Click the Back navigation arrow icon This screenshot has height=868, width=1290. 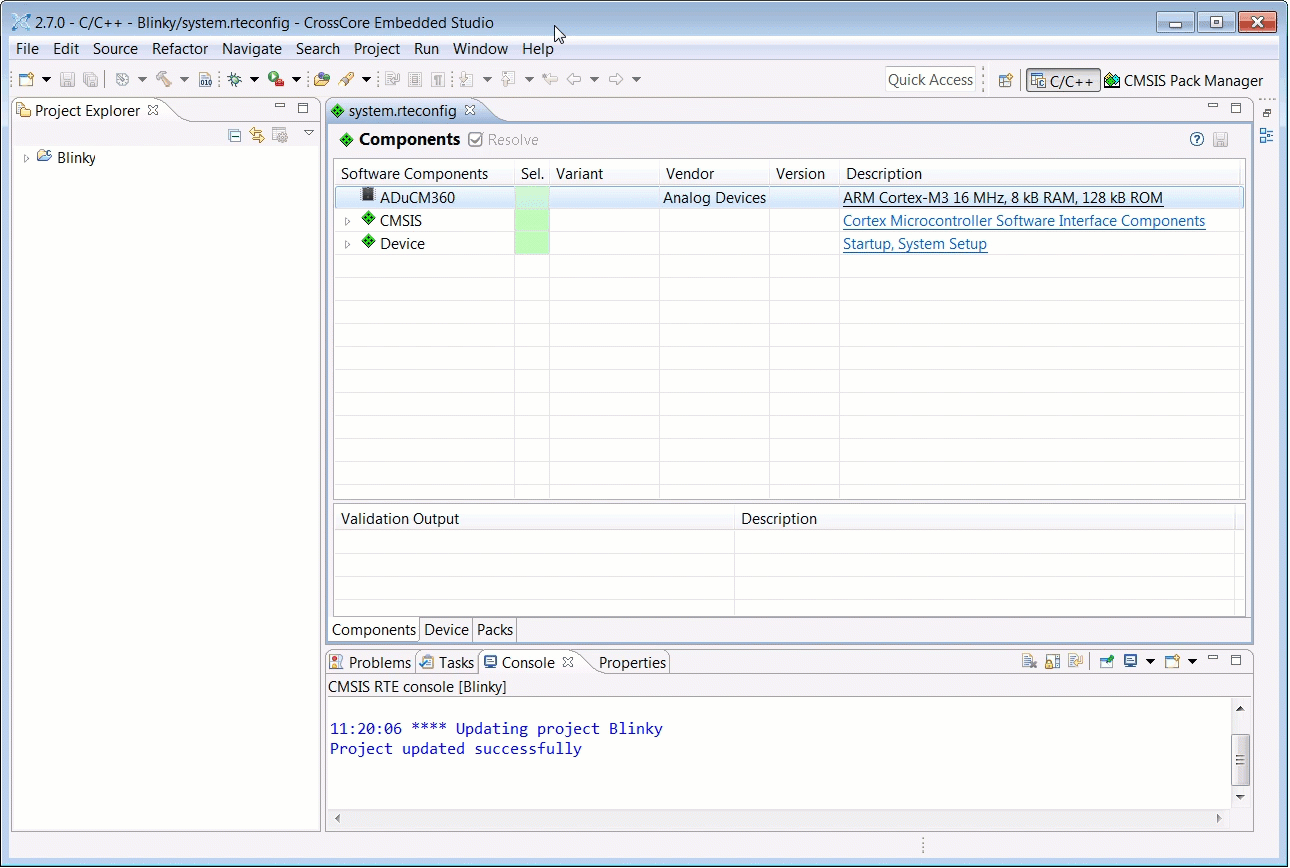(x=574, y=79)
